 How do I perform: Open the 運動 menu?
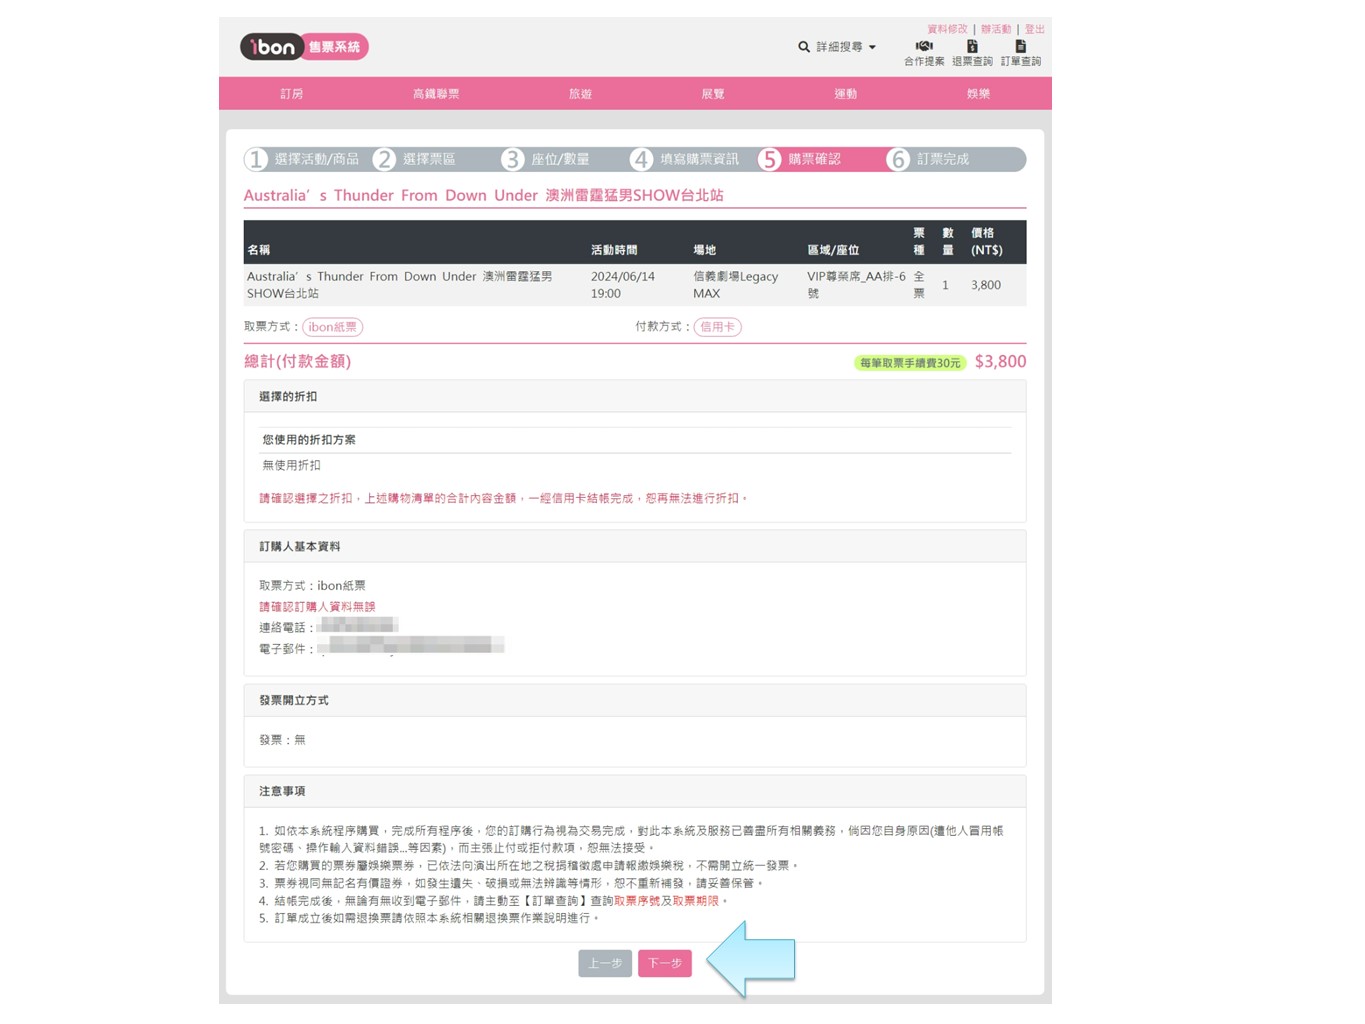pyautogui.click(x=846, y=94)
